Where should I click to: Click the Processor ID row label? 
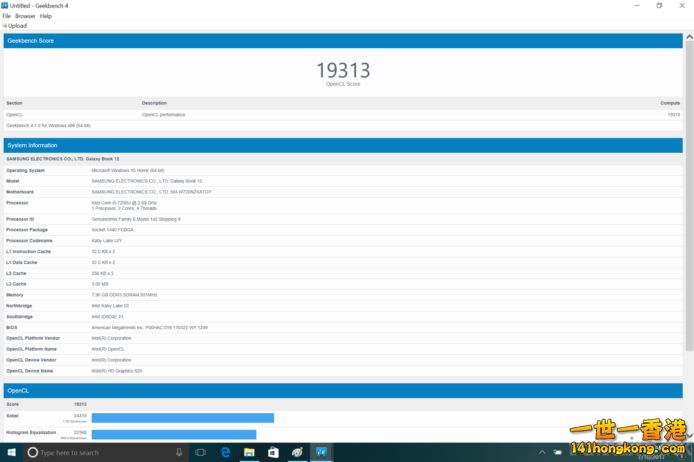click(x=20, y=219)
